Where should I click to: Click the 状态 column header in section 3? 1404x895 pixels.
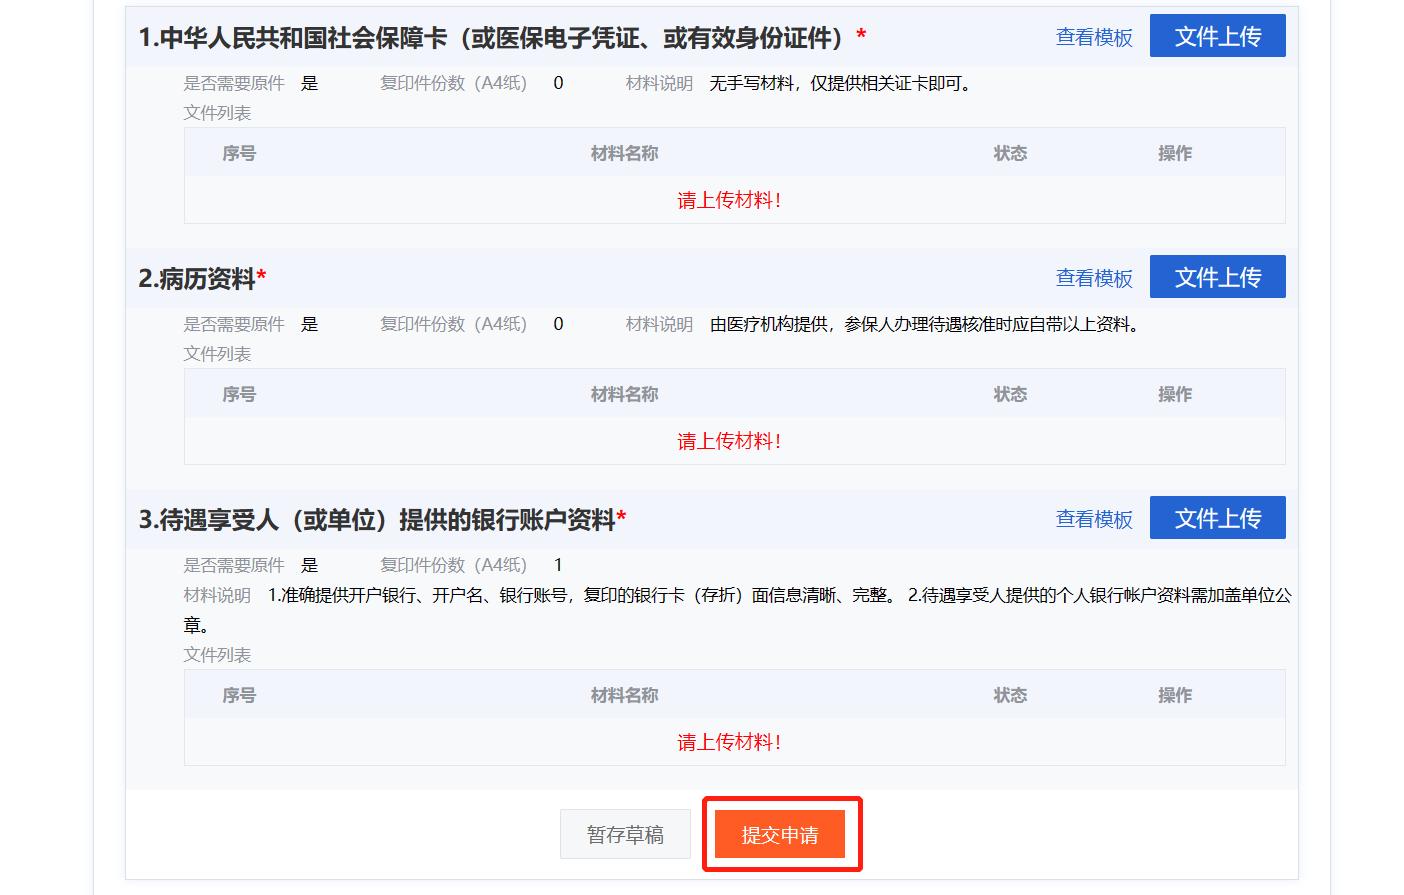tap(1010, 693)
